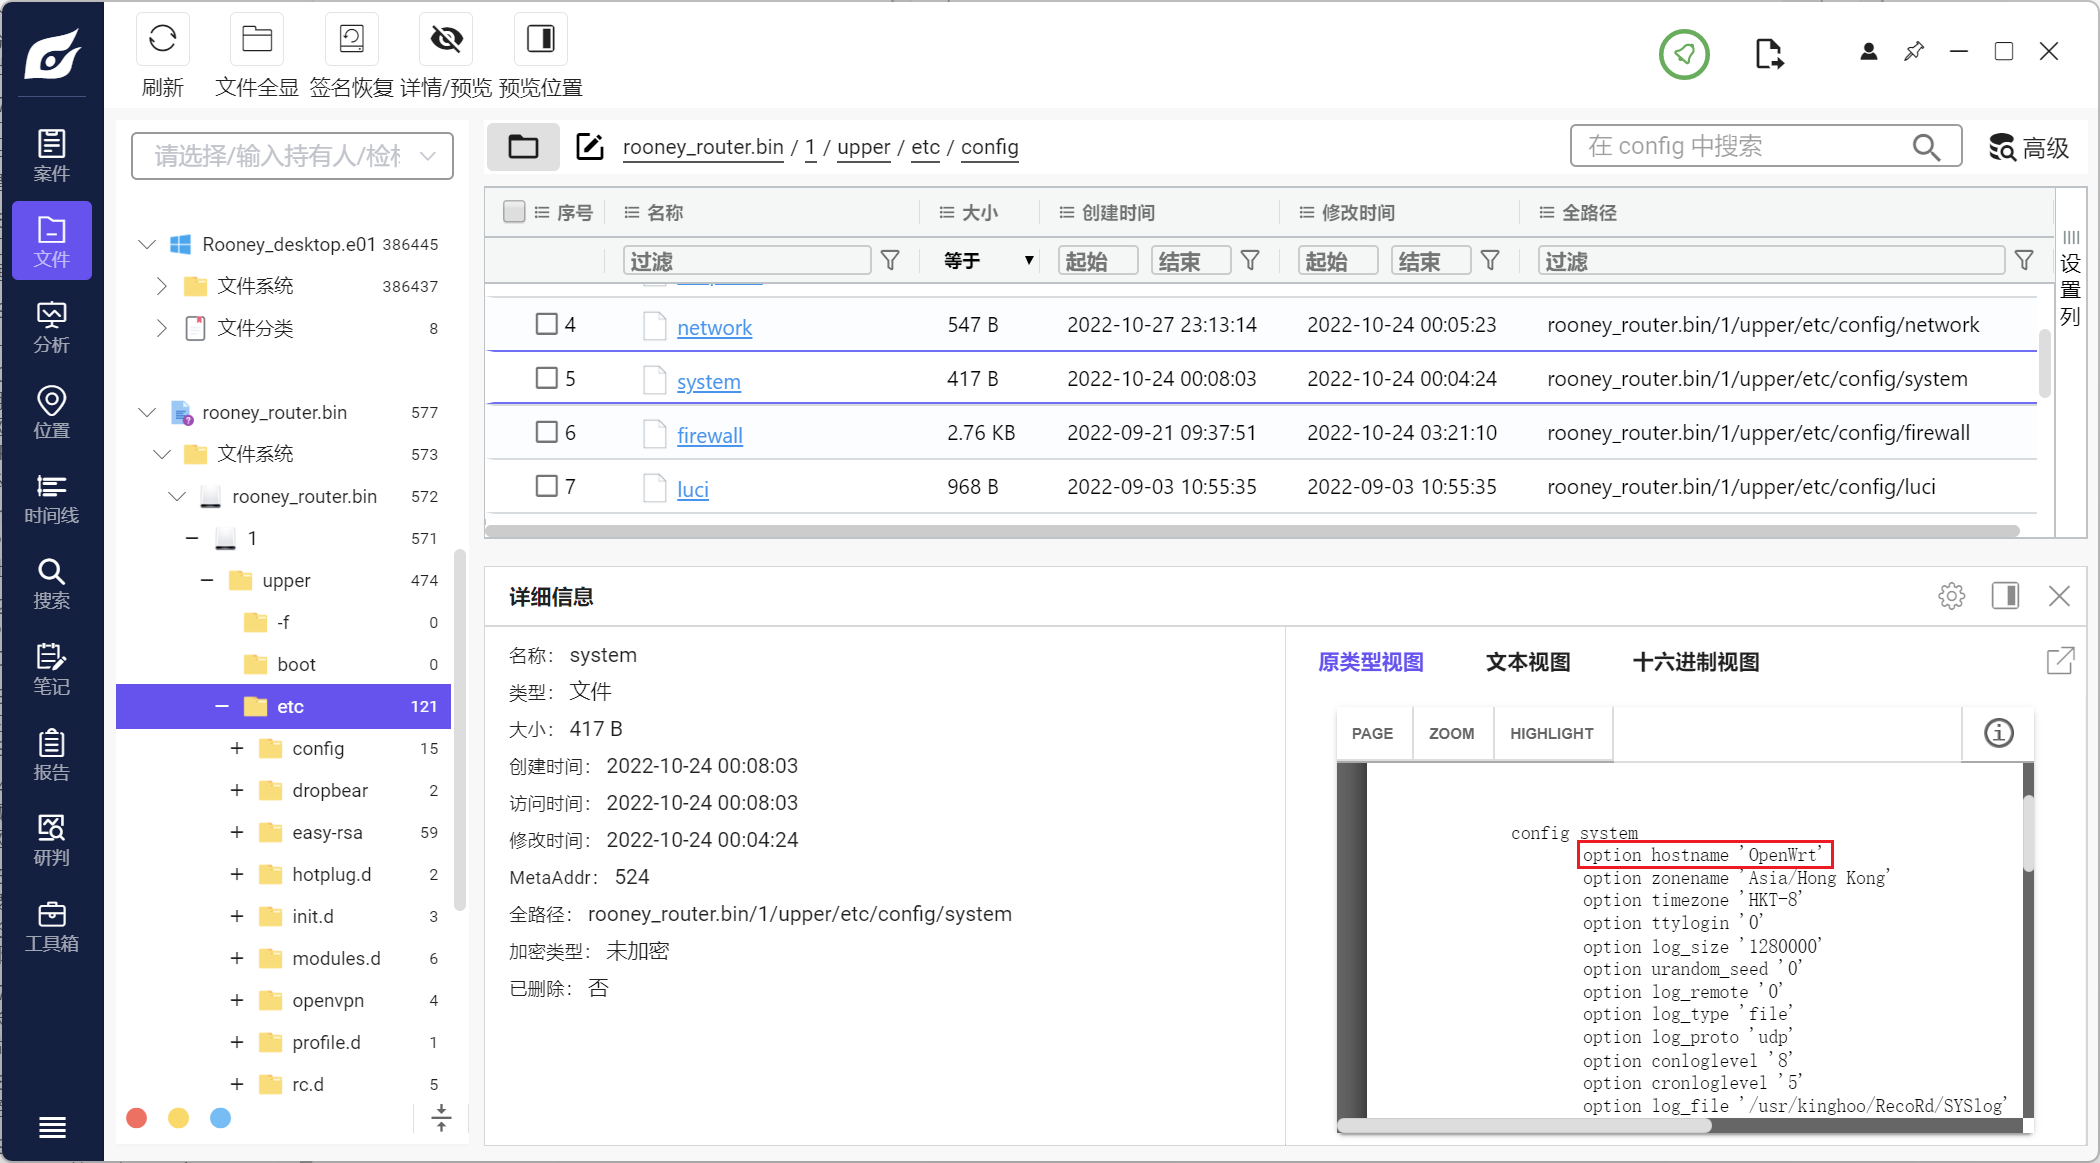Click the hamburger menu at sidebar bottom
Screen dimensions: 2100x1163
click(52, 1127)
